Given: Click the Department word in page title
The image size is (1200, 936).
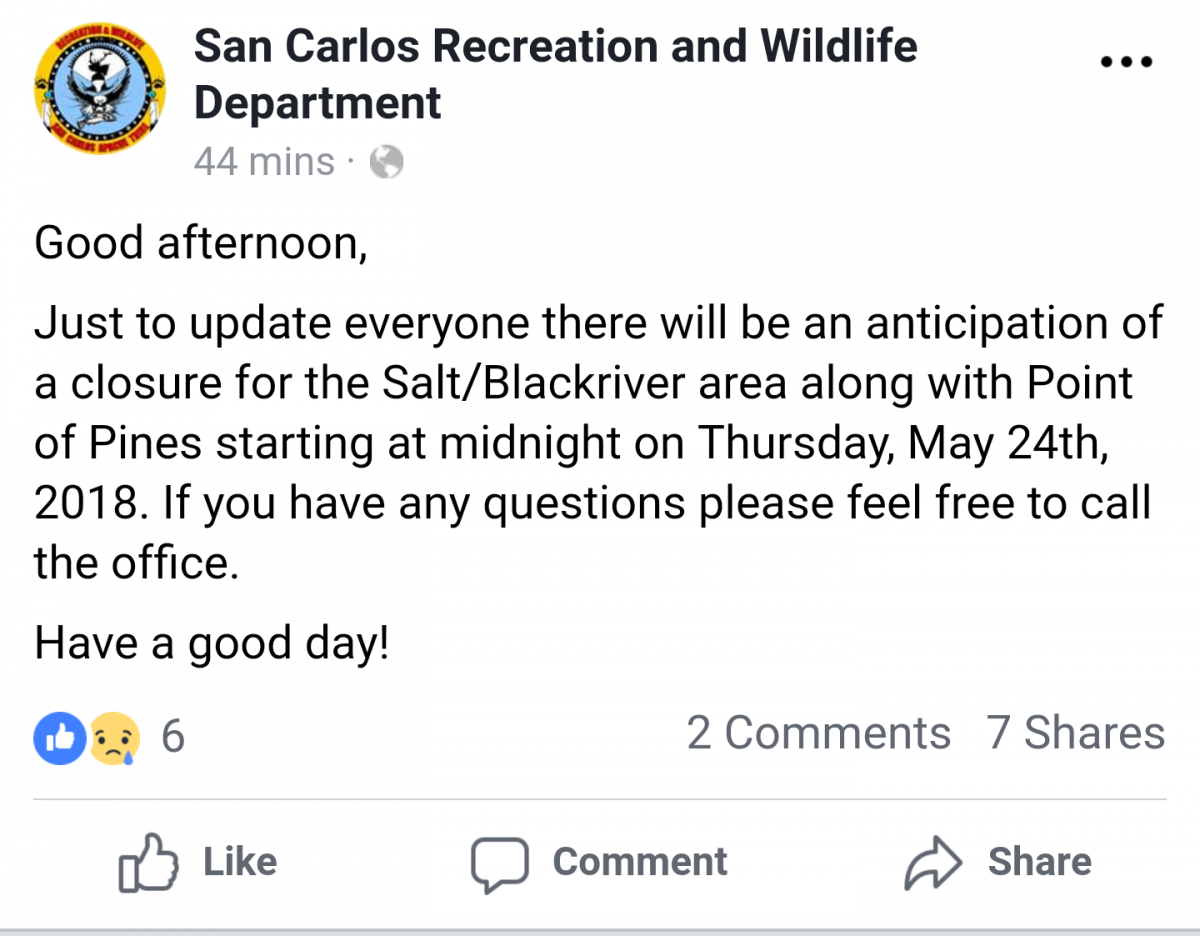Looking at the screenshot, I should [317, 104].
